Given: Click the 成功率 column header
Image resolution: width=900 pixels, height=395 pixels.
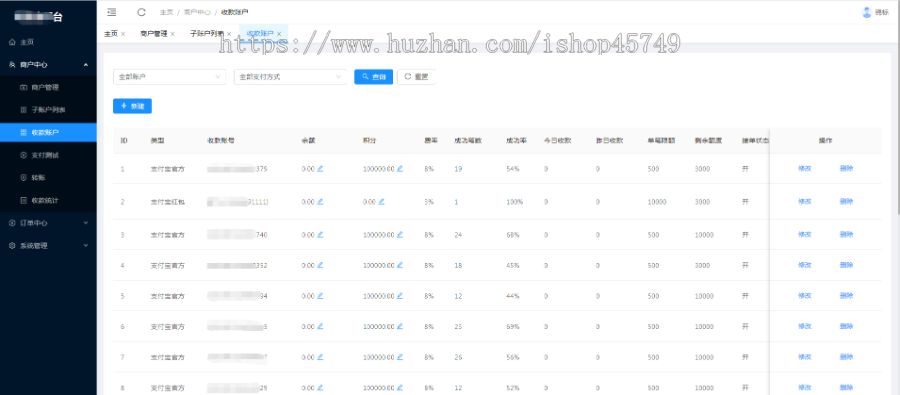Looking at the screenshot, I should click(516, 140).
